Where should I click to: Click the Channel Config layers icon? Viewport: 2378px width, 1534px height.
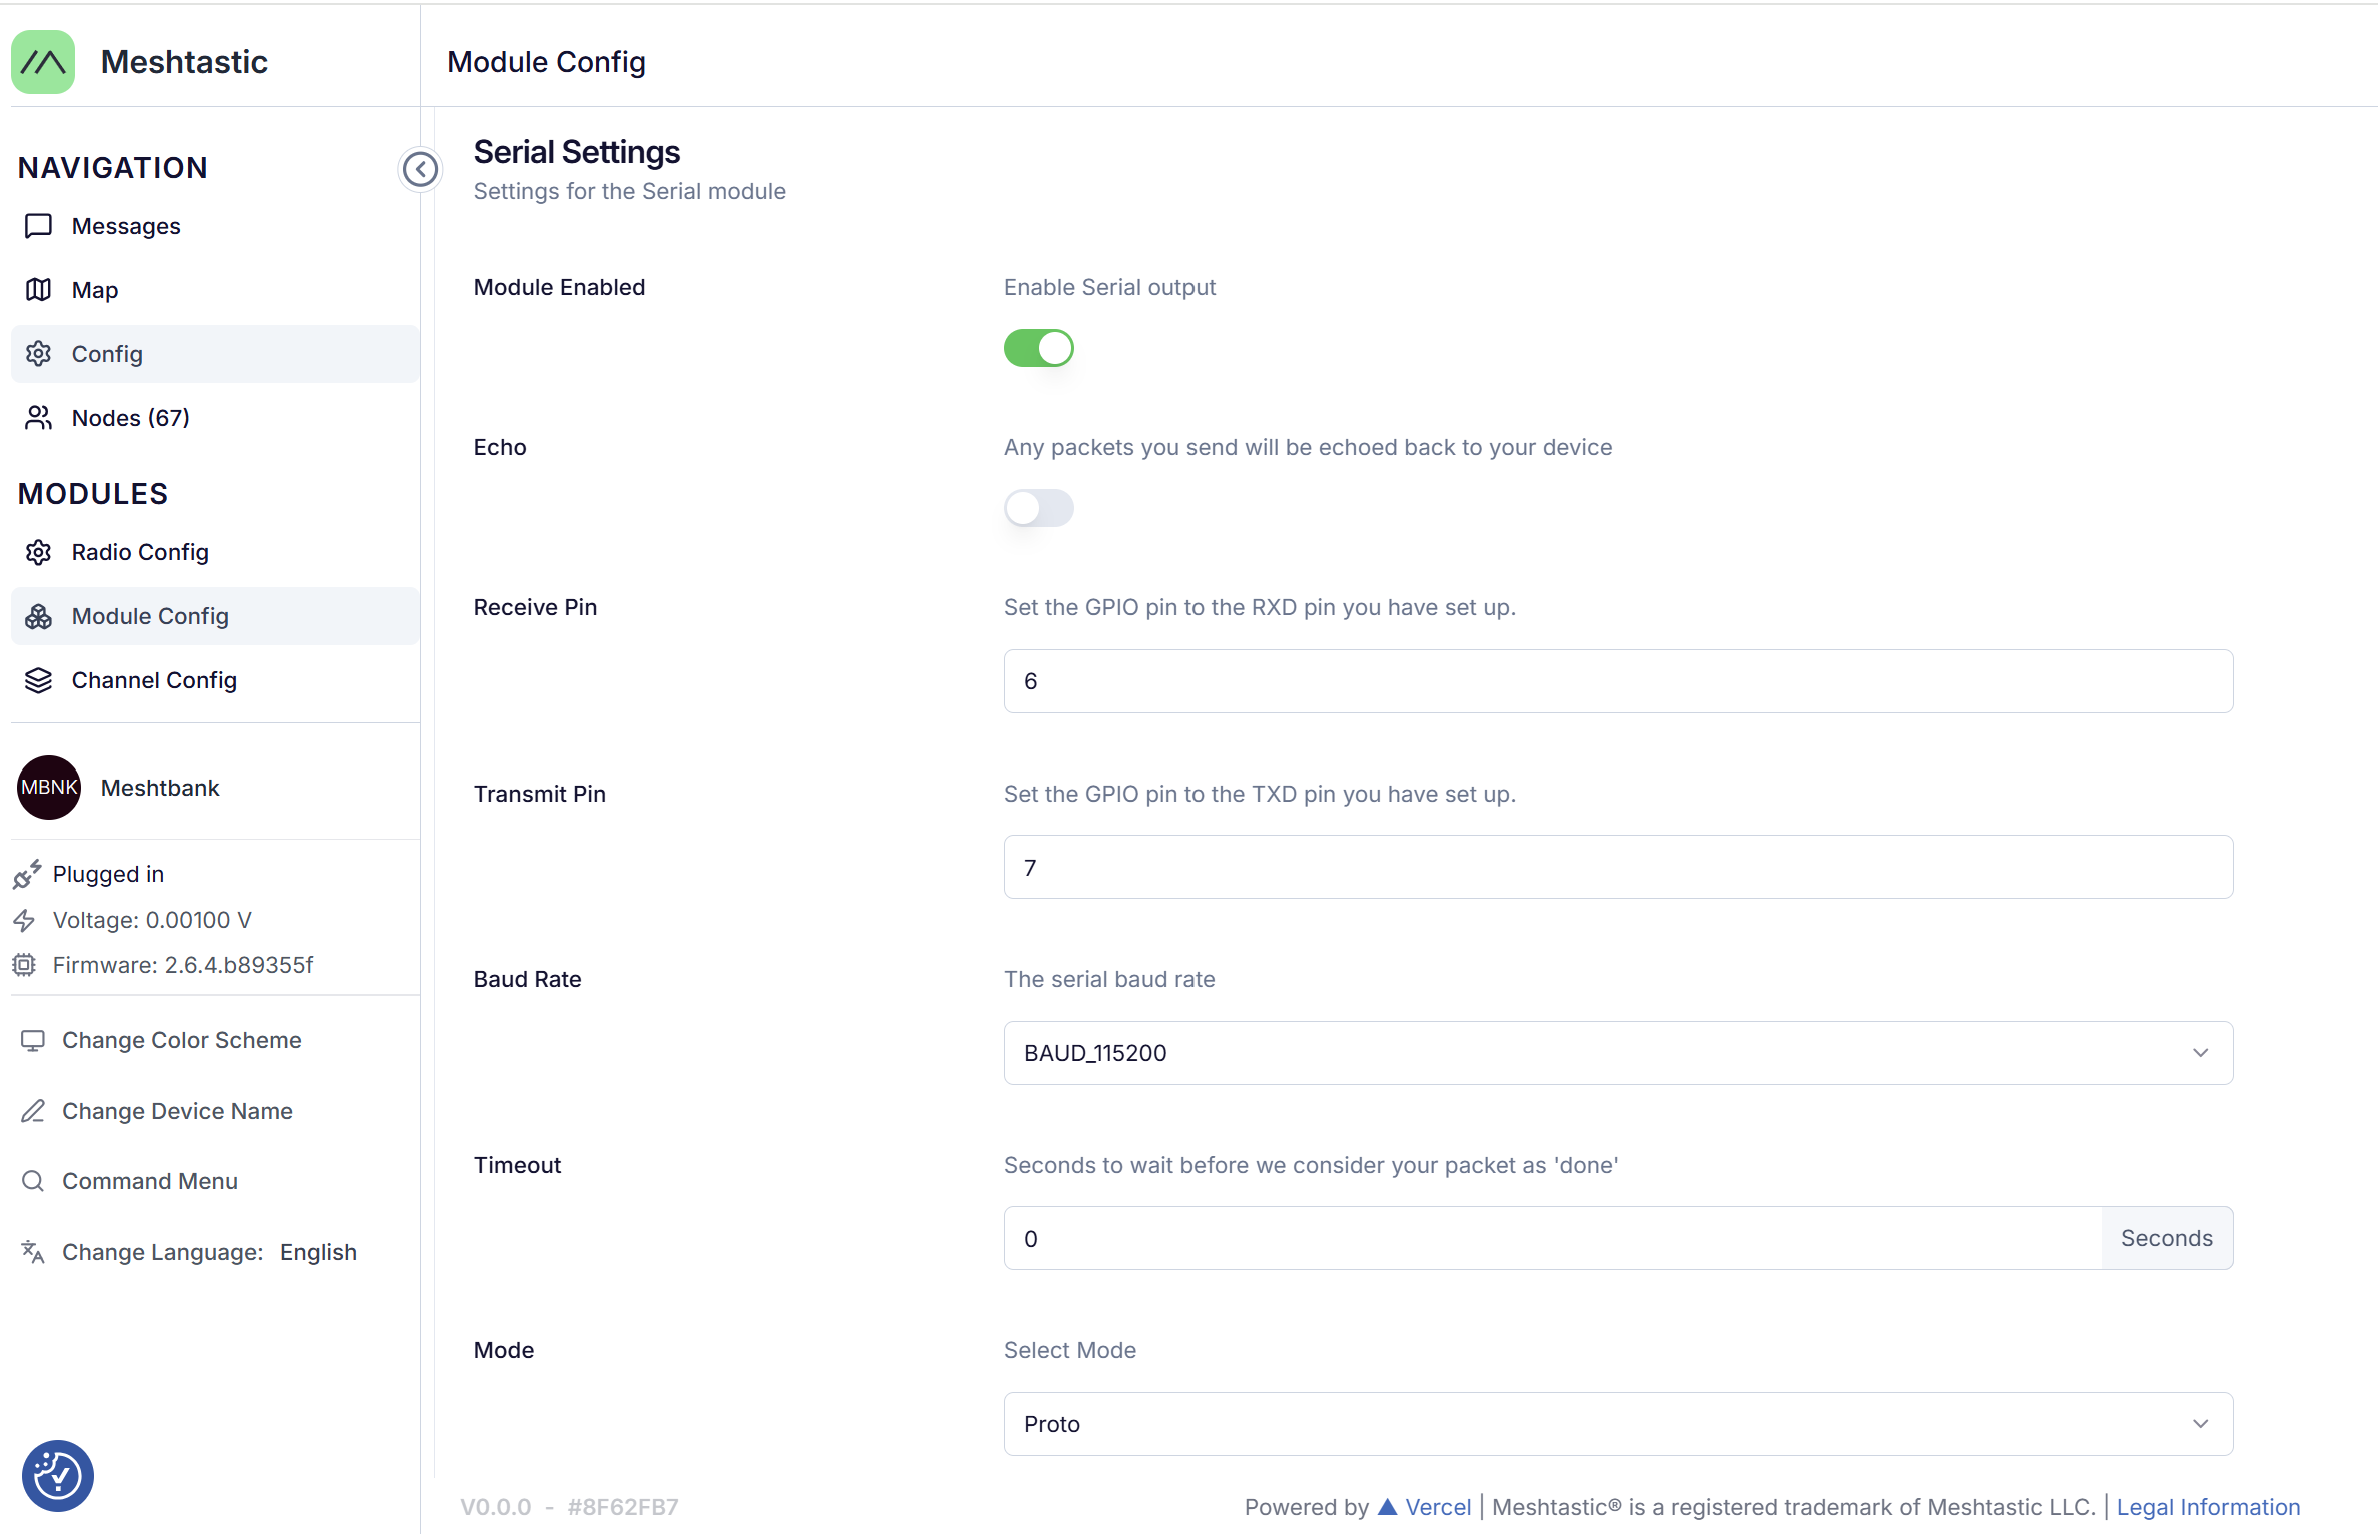[x=38, y=680]
